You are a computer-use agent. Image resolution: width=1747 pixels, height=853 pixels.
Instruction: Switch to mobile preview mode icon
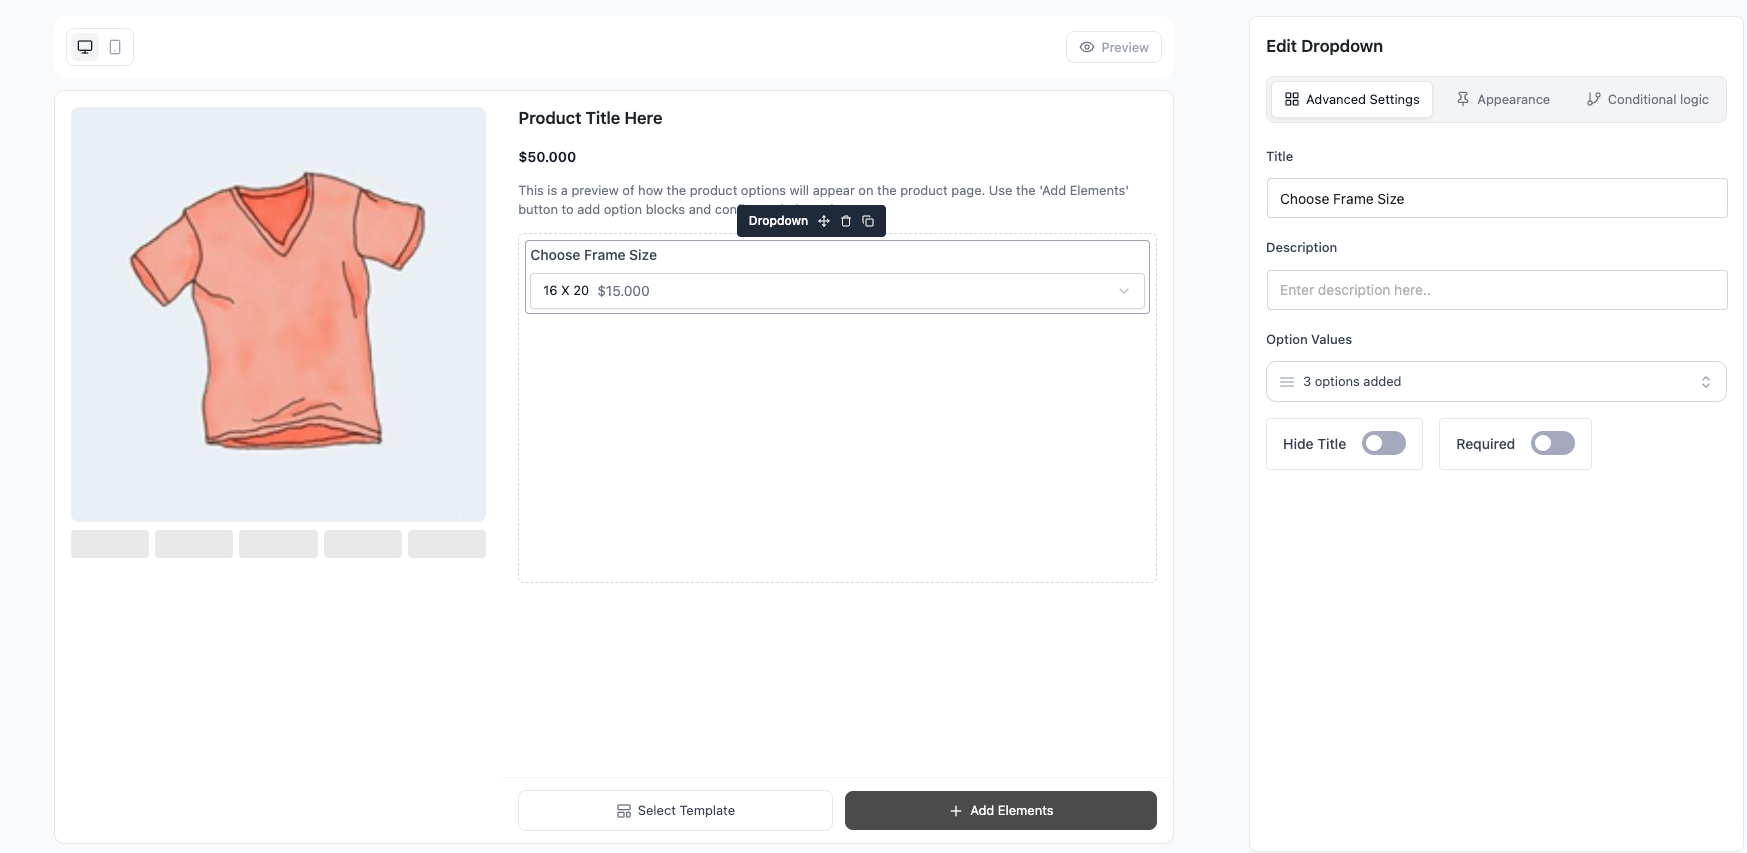click(x=115, y=47)
